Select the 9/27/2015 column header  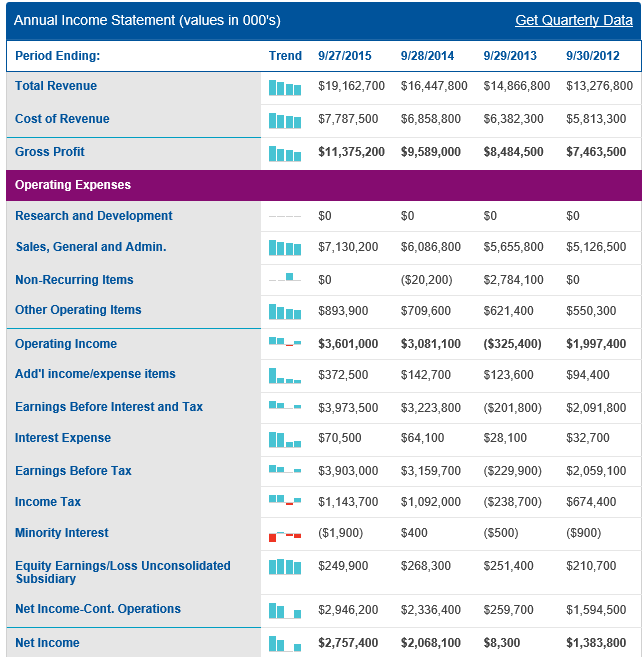(343, 56)
